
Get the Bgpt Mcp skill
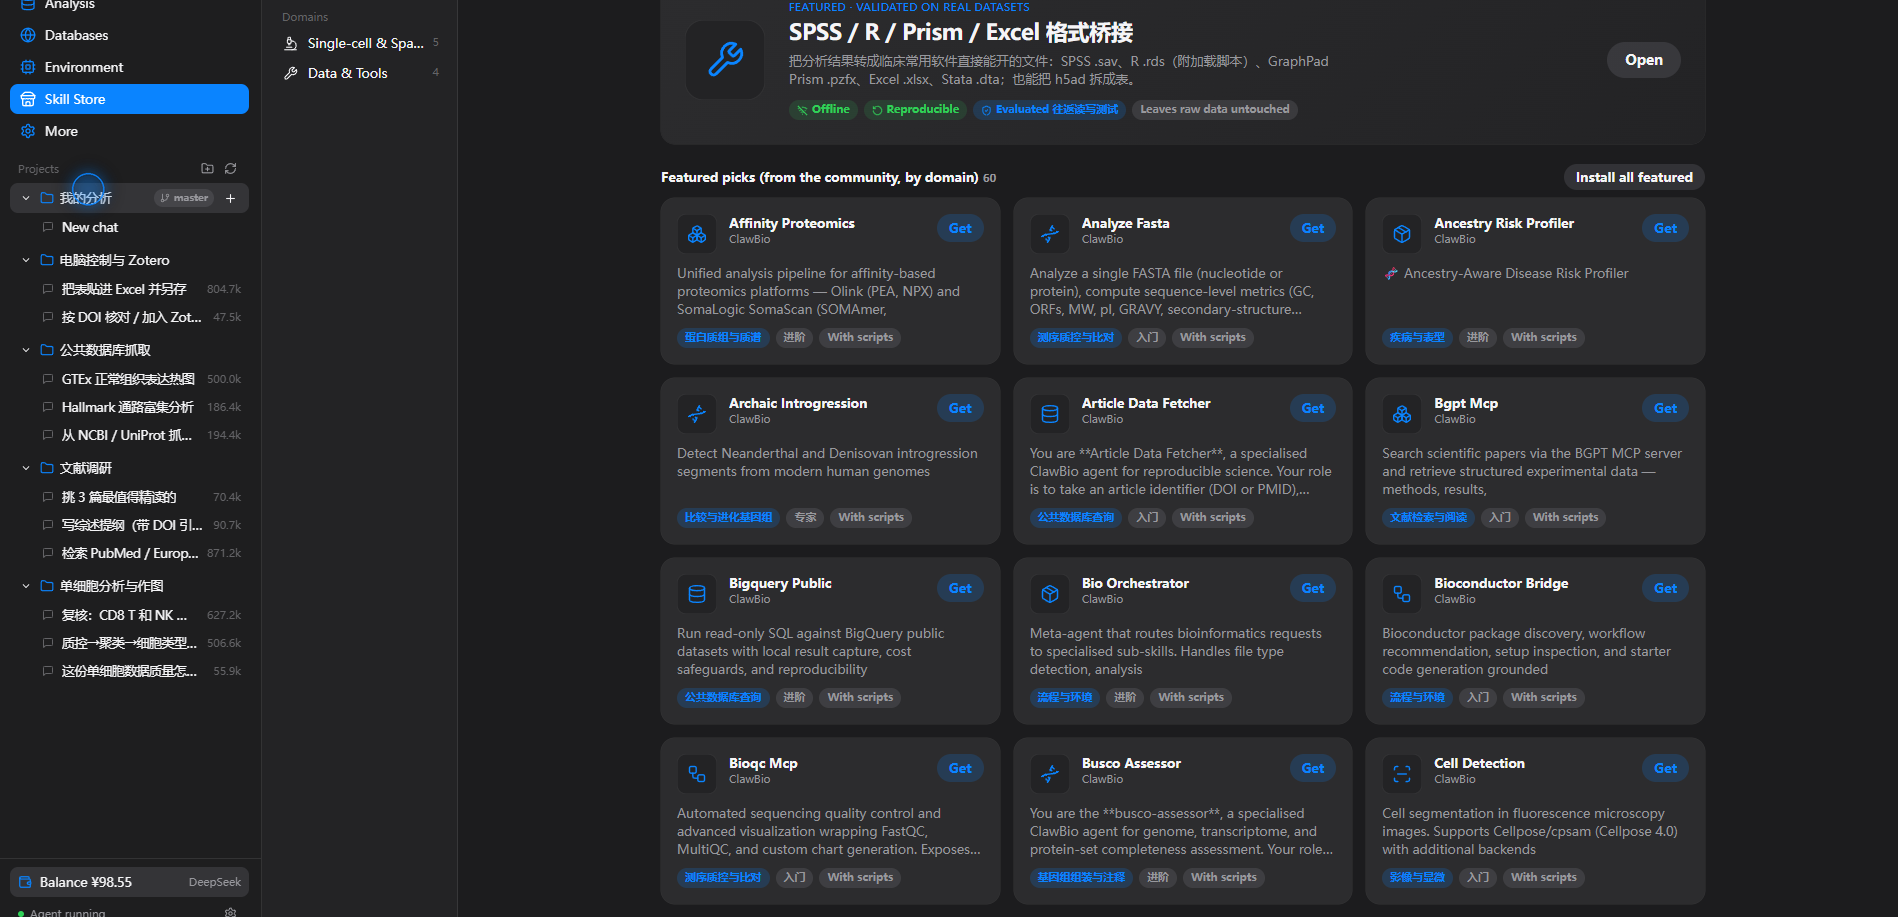coord(1665,409)
